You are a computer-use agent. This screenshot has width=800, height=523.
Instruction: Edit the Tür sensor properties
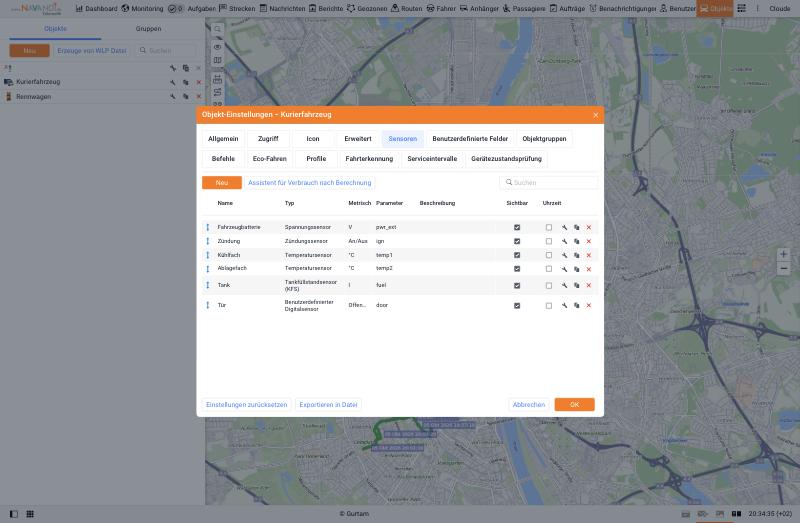(x=564, y=306)
